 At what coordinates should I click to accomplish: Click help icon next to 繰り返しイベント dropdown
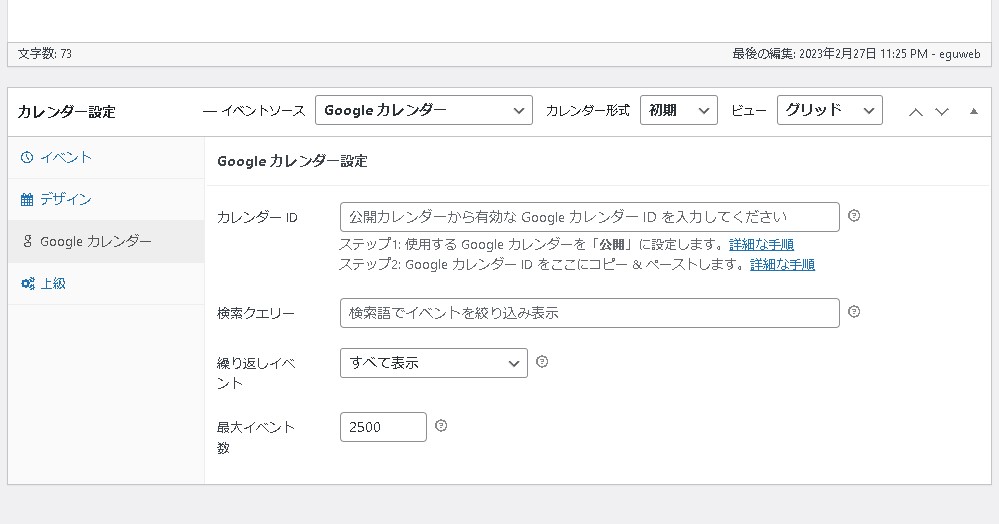pos(542,362)
